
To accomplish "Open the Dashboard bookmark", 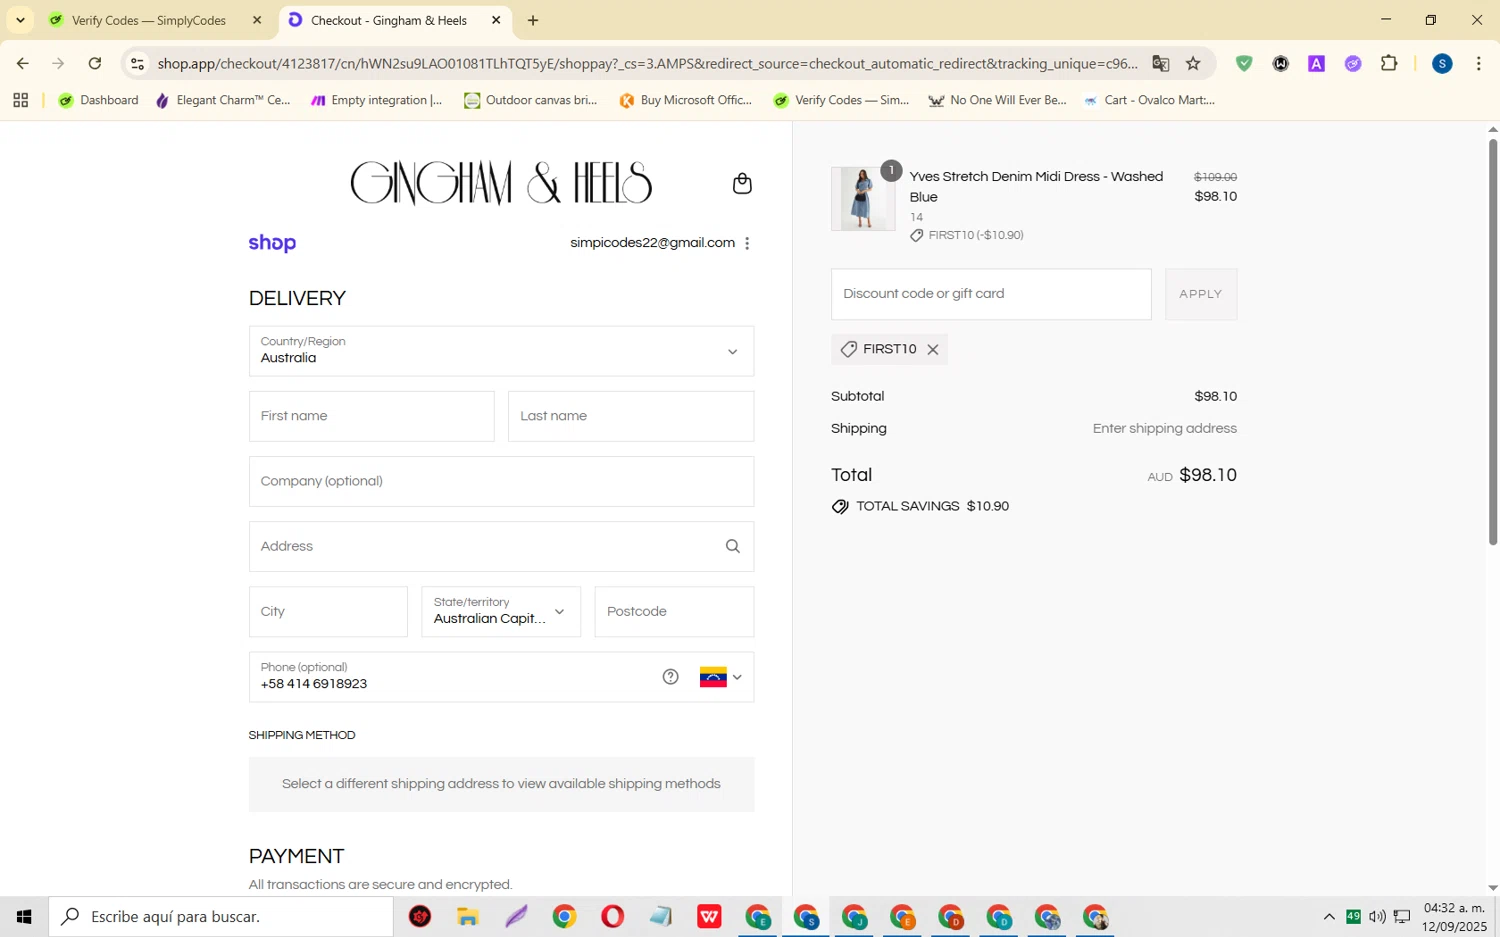I will (98, 100).
